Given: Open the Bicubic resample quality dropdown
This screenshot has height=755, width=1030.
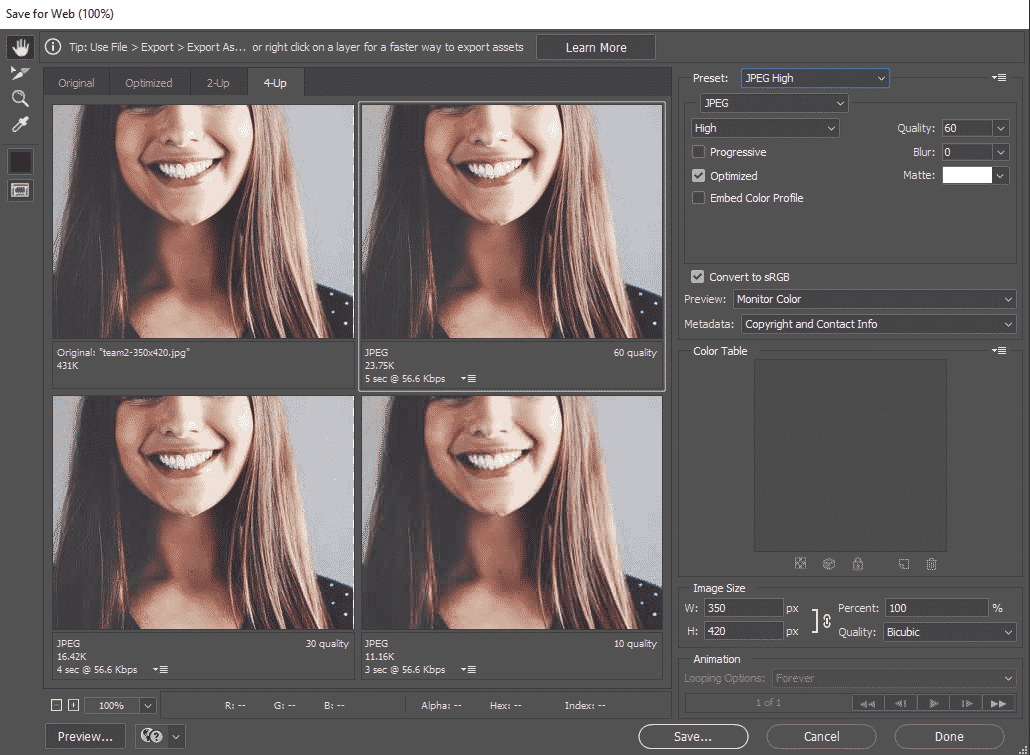Looking at the screenshot, I should pos(950,632).
